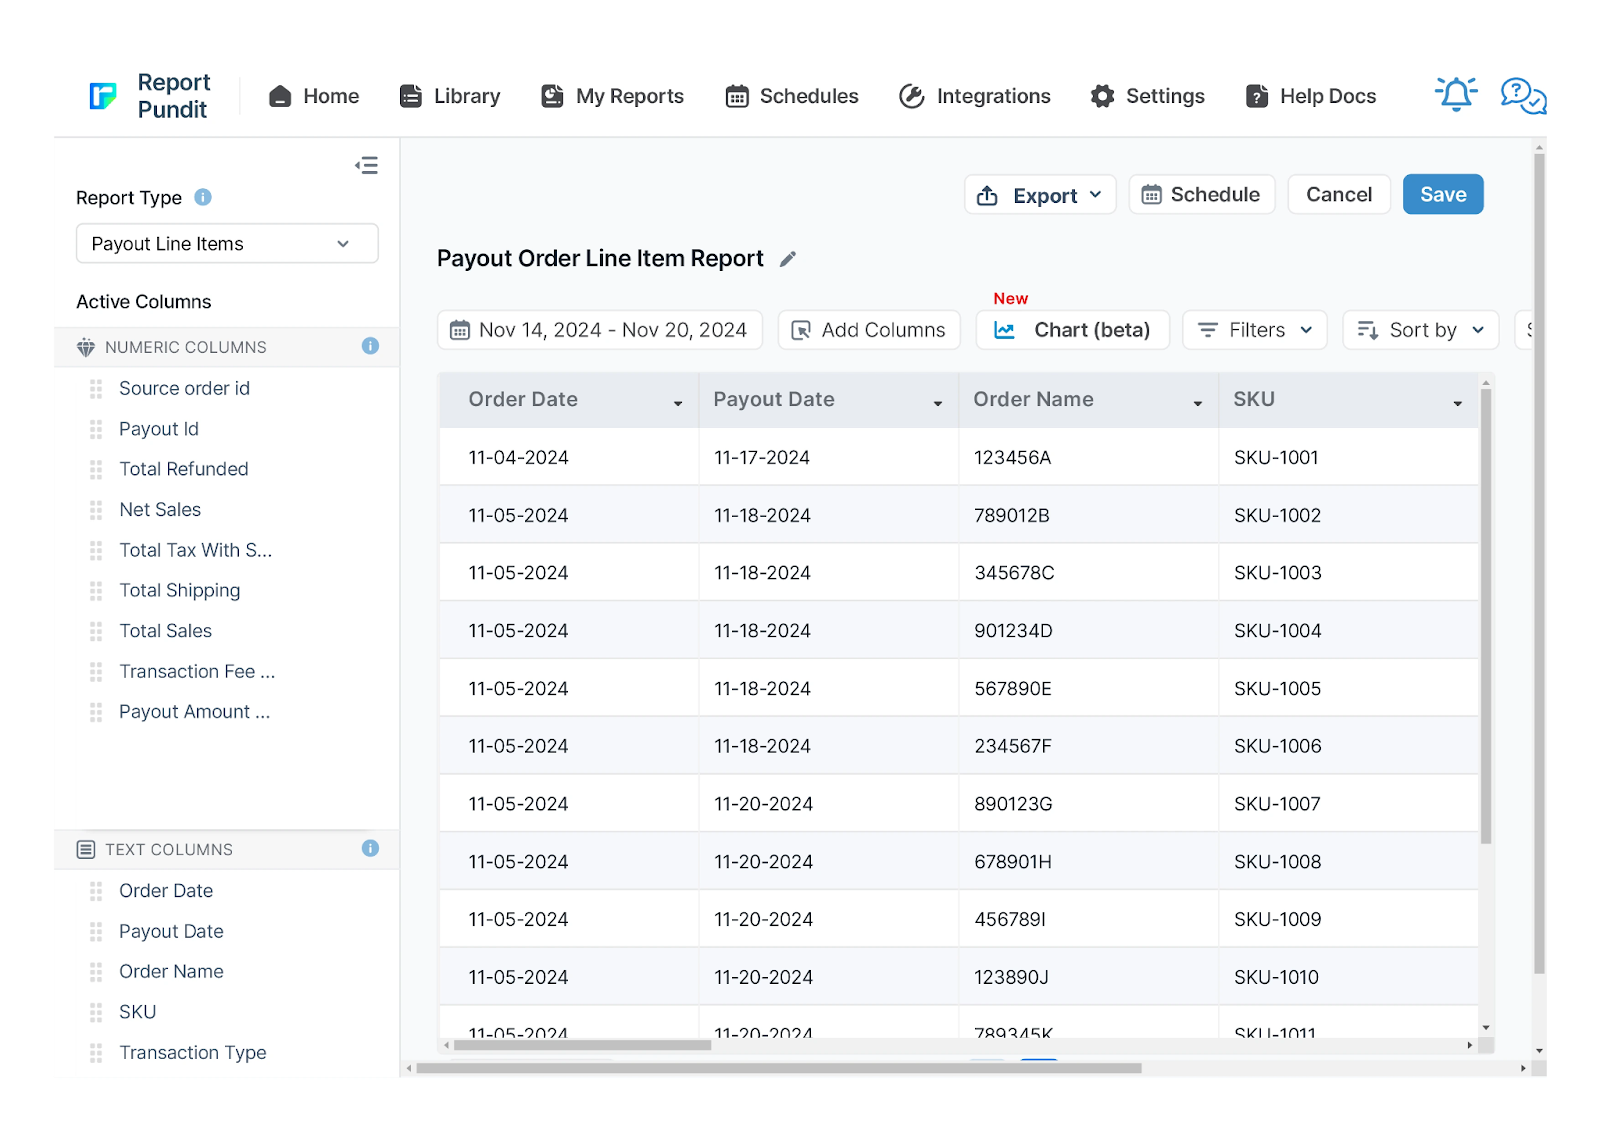Screen dimensions: 1600x1130
Task: Click the drag handle beside Total Shipping
Action: pos(96,591)
